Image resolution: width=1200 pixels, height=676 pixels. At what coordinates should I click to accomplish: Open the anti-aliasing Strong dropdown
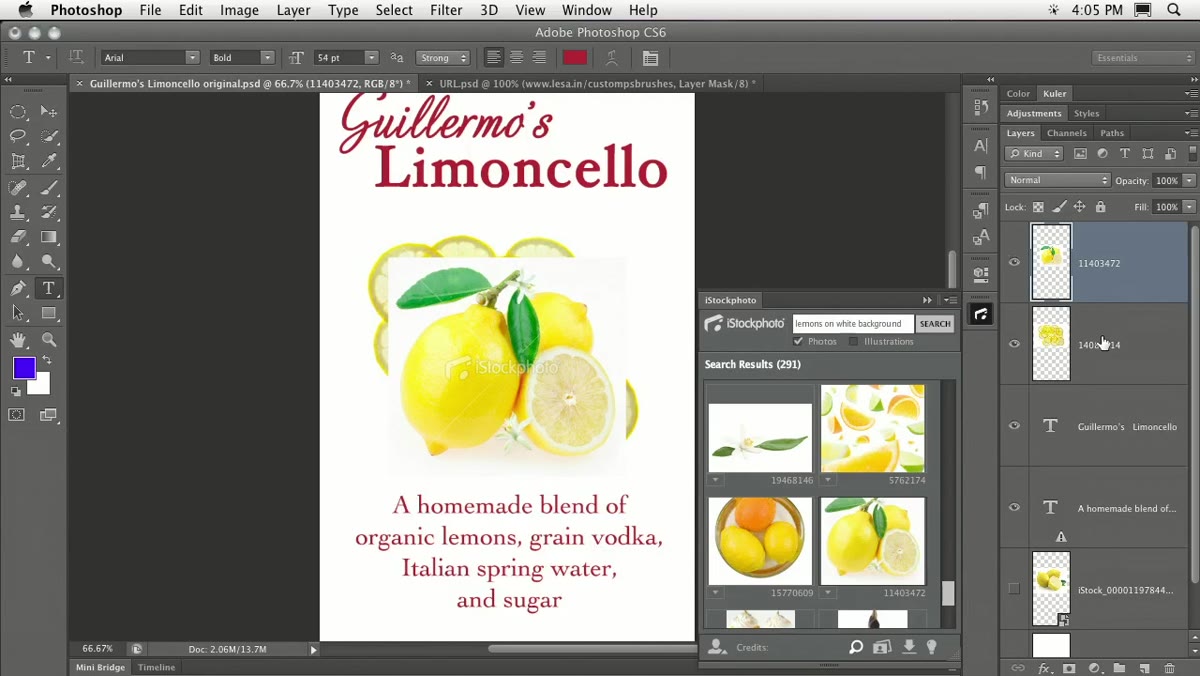coord(442,58)
